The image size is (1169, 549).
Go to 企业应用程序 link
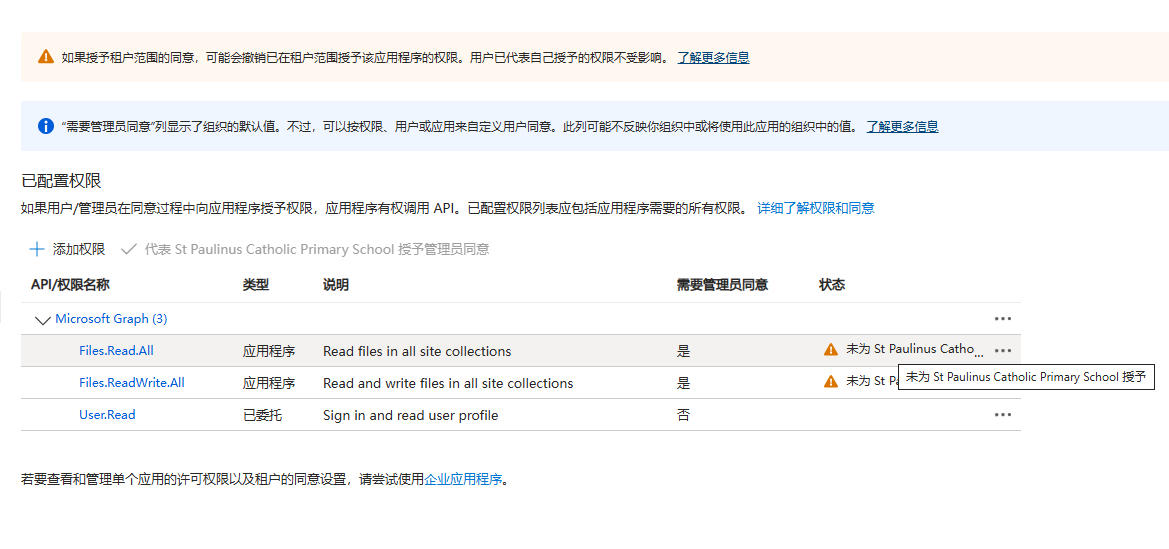pyautogui.click(x=463, y=479)
